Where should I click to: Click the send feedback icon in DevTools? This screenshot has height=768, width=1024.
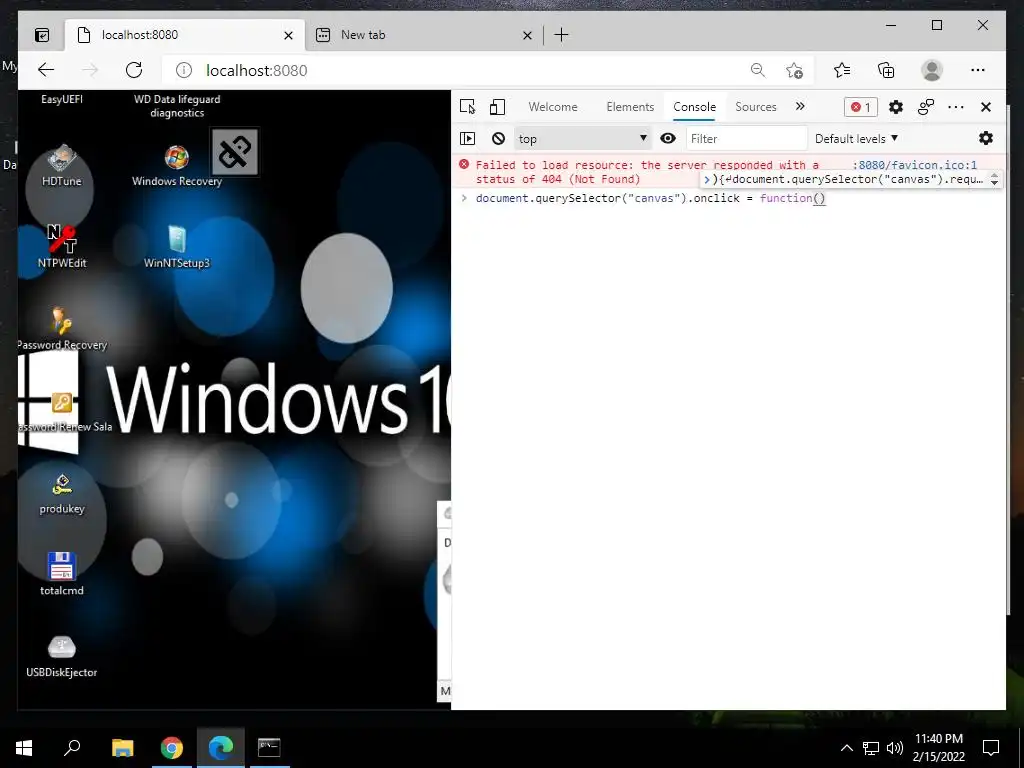coord(926,107)
